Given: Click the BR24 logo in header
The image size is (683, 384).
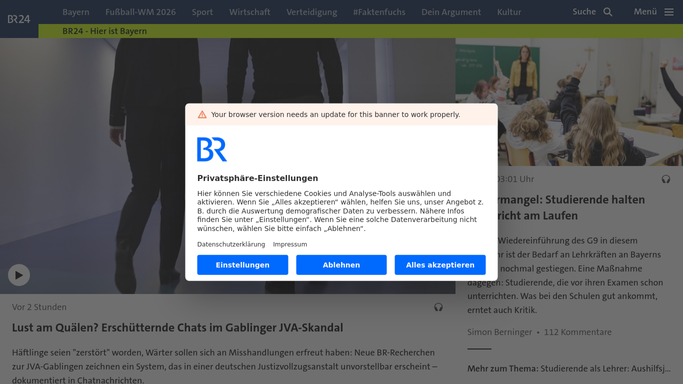Looking at the screenshot, I should pyautogui.click(x=19, y=19).
